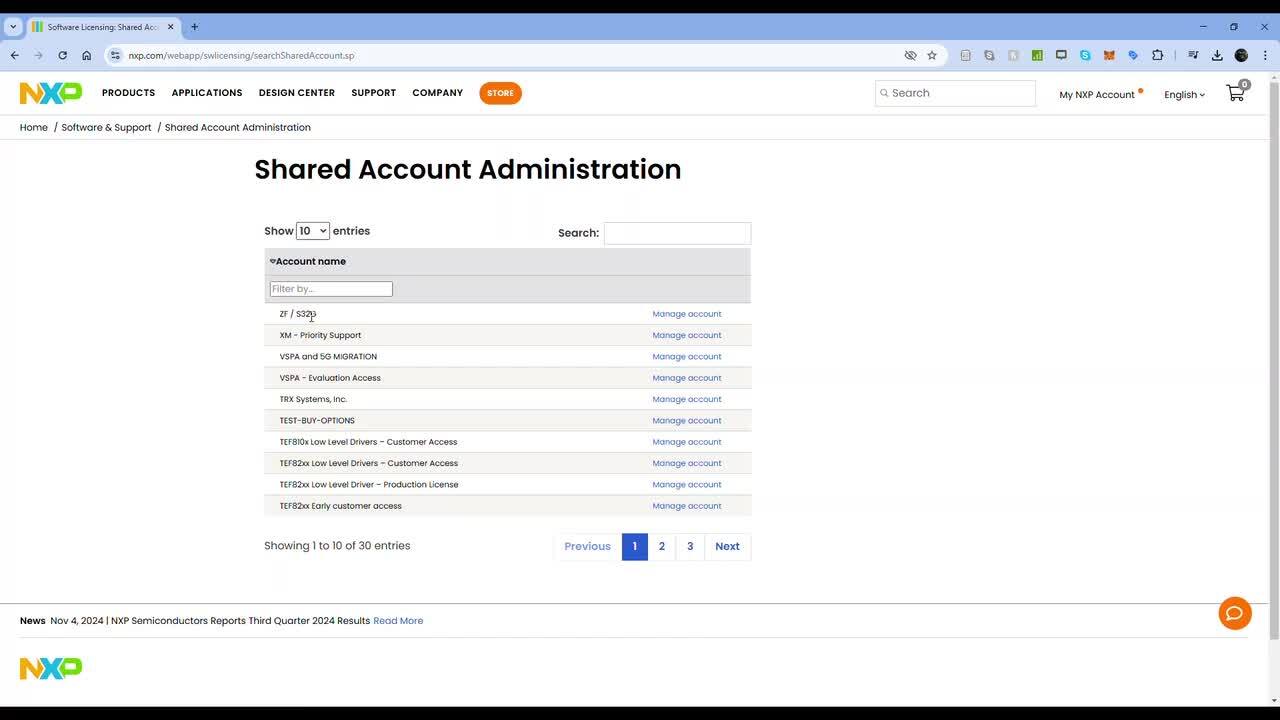Screen dimensions: 1280x720
Task: Expand the Show entries count dropdown
Action: tap(313, 231)
